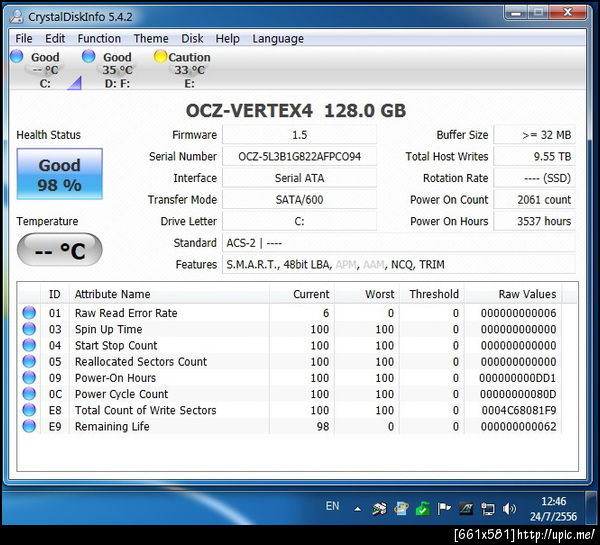This screenshot has width=600, height=545.
Task: Select the Start Stop Count attribute
Action: point(116,345)
